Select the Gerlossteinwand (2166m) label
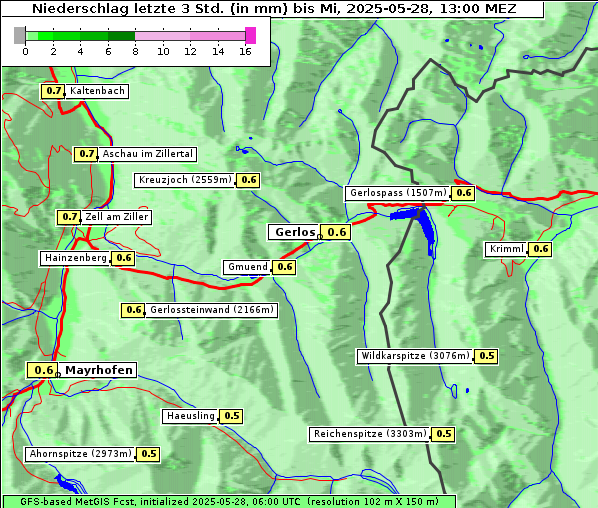The height and width of the screenshot is (508, 598). pyautogui.click(x=211, y=310)
